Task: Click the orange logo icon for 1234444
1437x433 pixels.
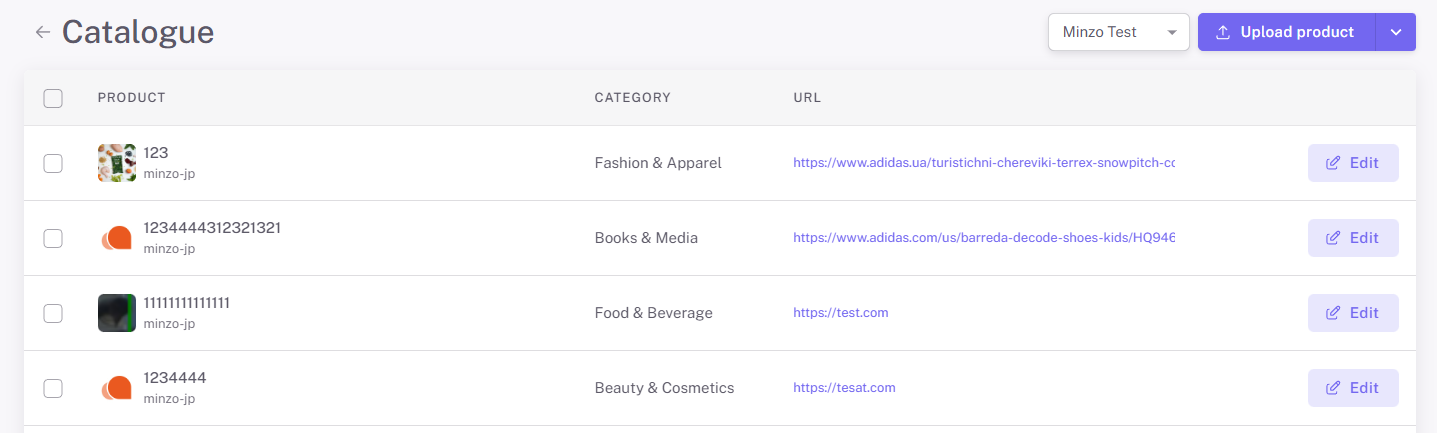Action: tap(116, 388)
